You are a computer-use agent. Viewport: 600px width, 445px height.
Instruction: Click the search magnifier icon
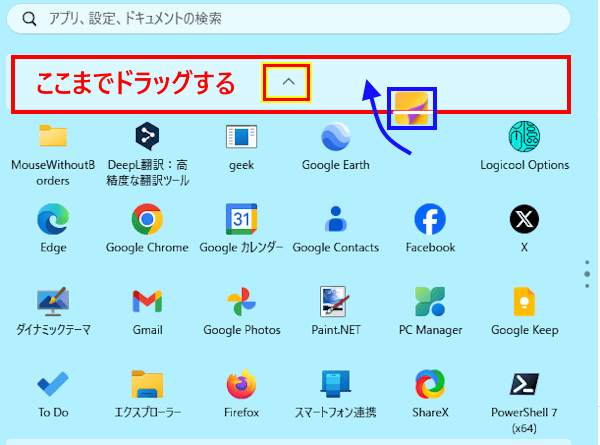tap(29, 18)
